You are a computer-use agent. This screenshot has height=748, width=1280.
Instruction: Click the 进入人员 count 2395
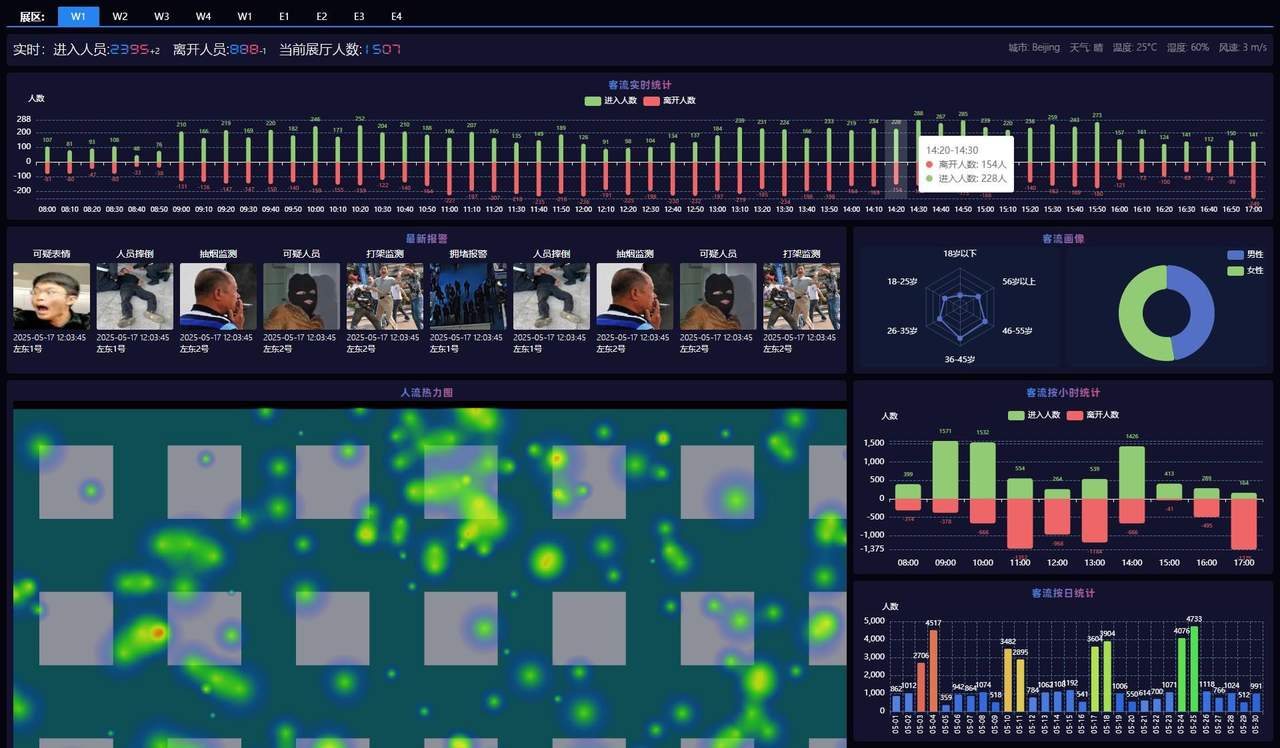[x=128, y=49]
